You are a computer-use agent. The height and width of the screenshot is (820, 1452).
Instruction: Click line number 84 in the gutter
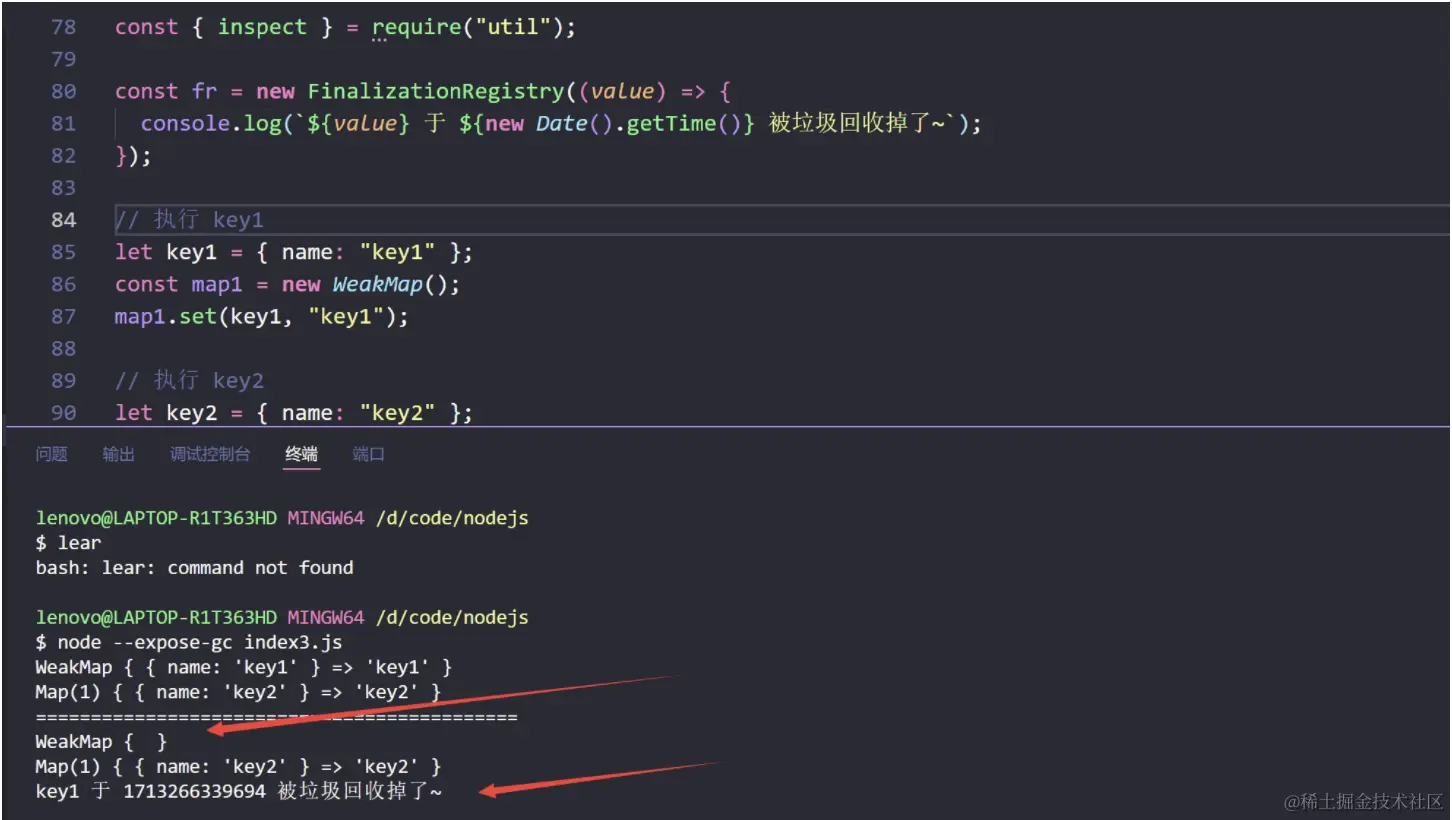[64, 220]
